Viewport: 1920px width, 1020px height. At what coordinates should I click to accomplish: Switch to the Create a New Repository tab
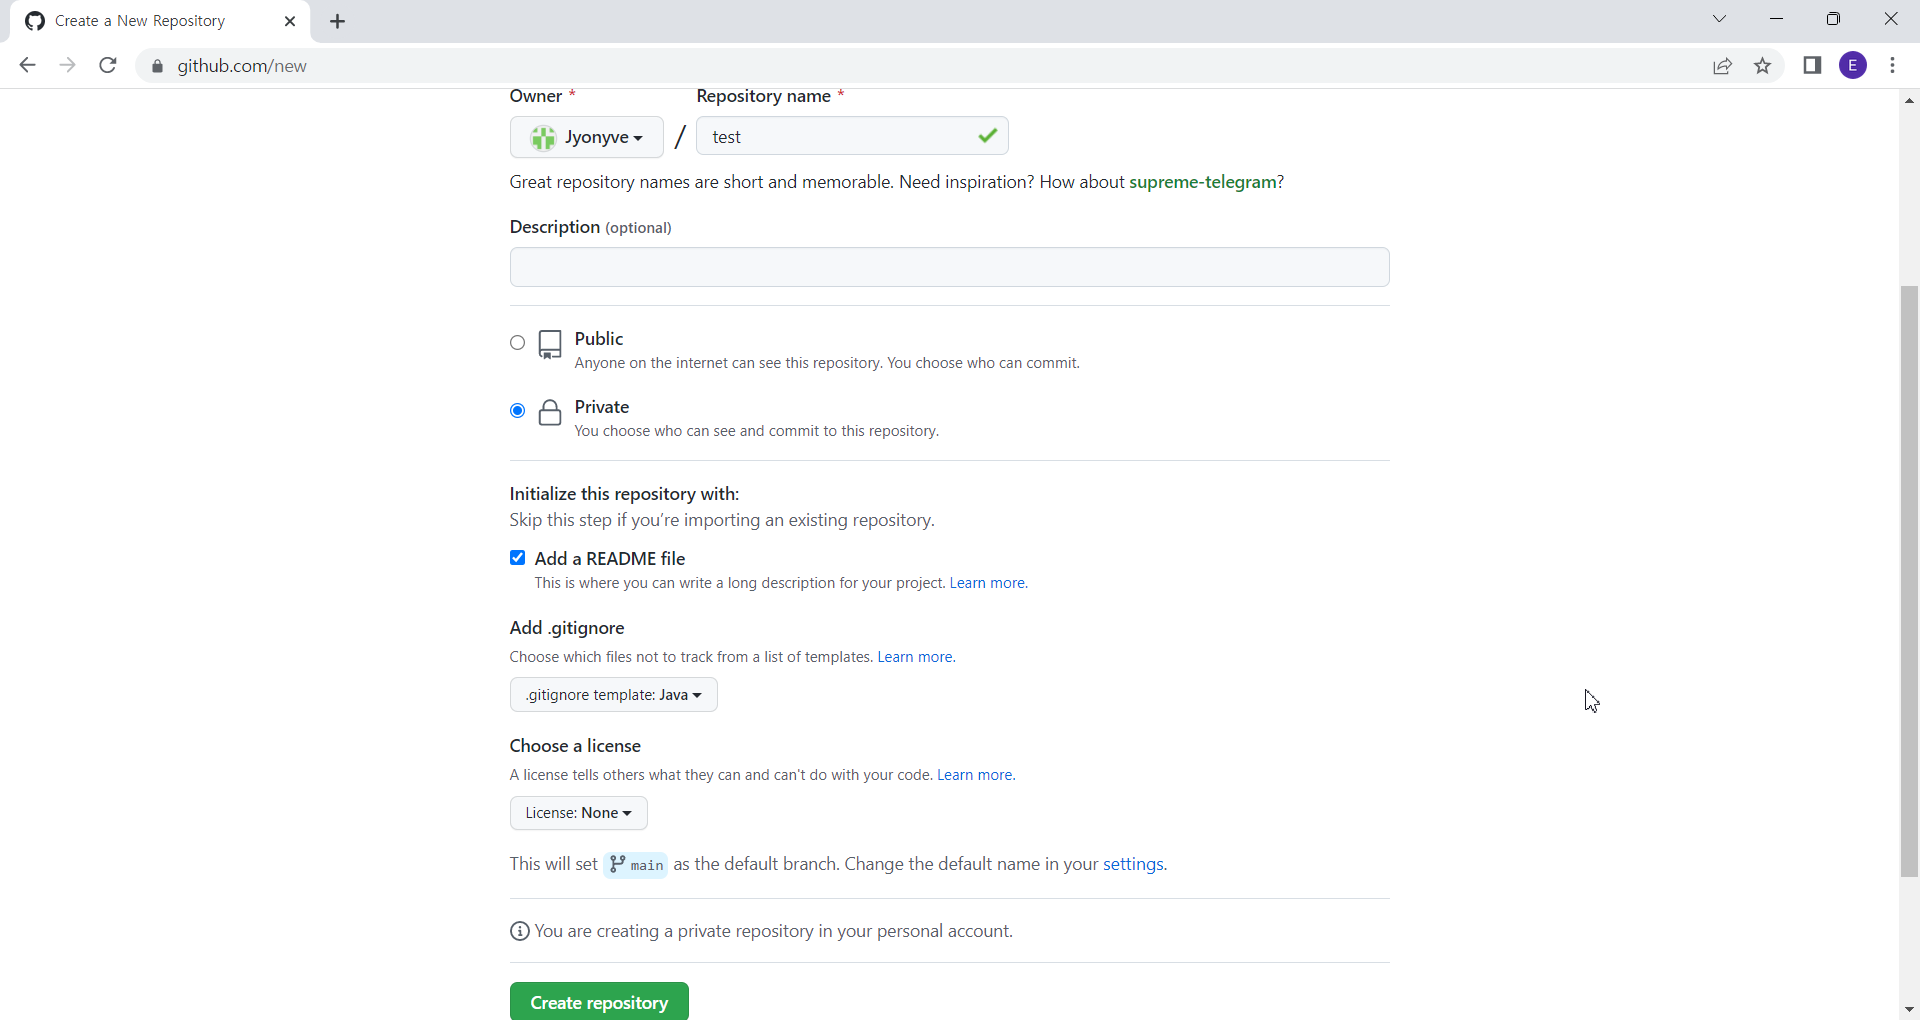(160, 21)
